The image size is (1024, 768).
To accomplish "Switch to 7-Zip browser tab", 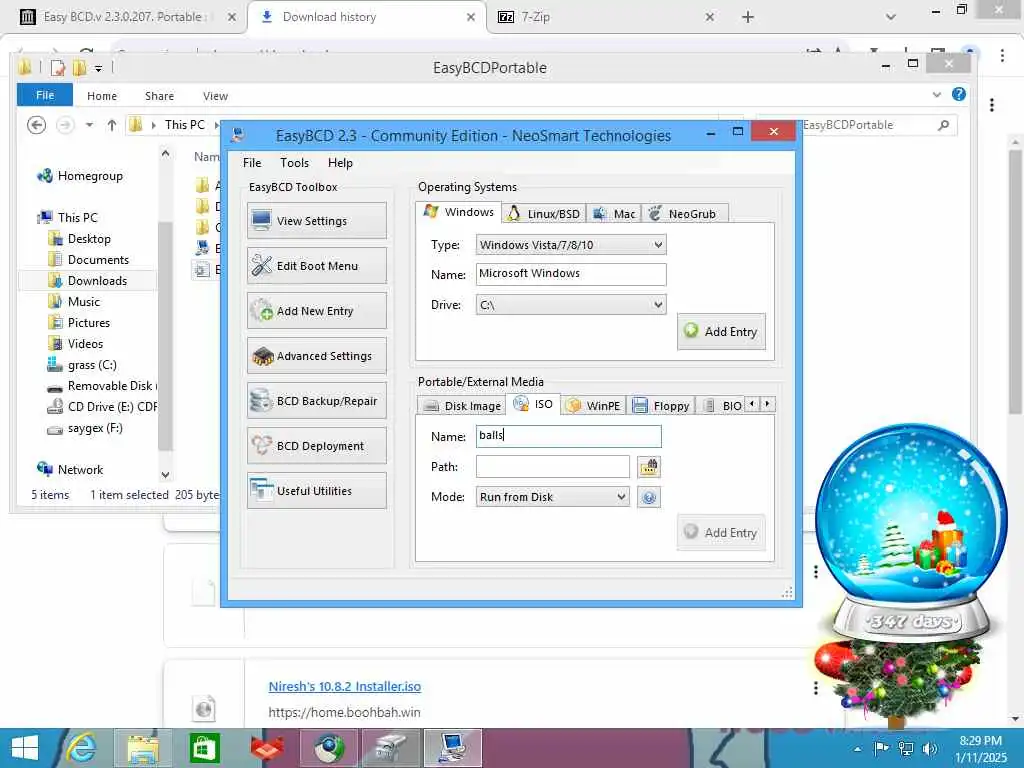I will click(536, 17).
